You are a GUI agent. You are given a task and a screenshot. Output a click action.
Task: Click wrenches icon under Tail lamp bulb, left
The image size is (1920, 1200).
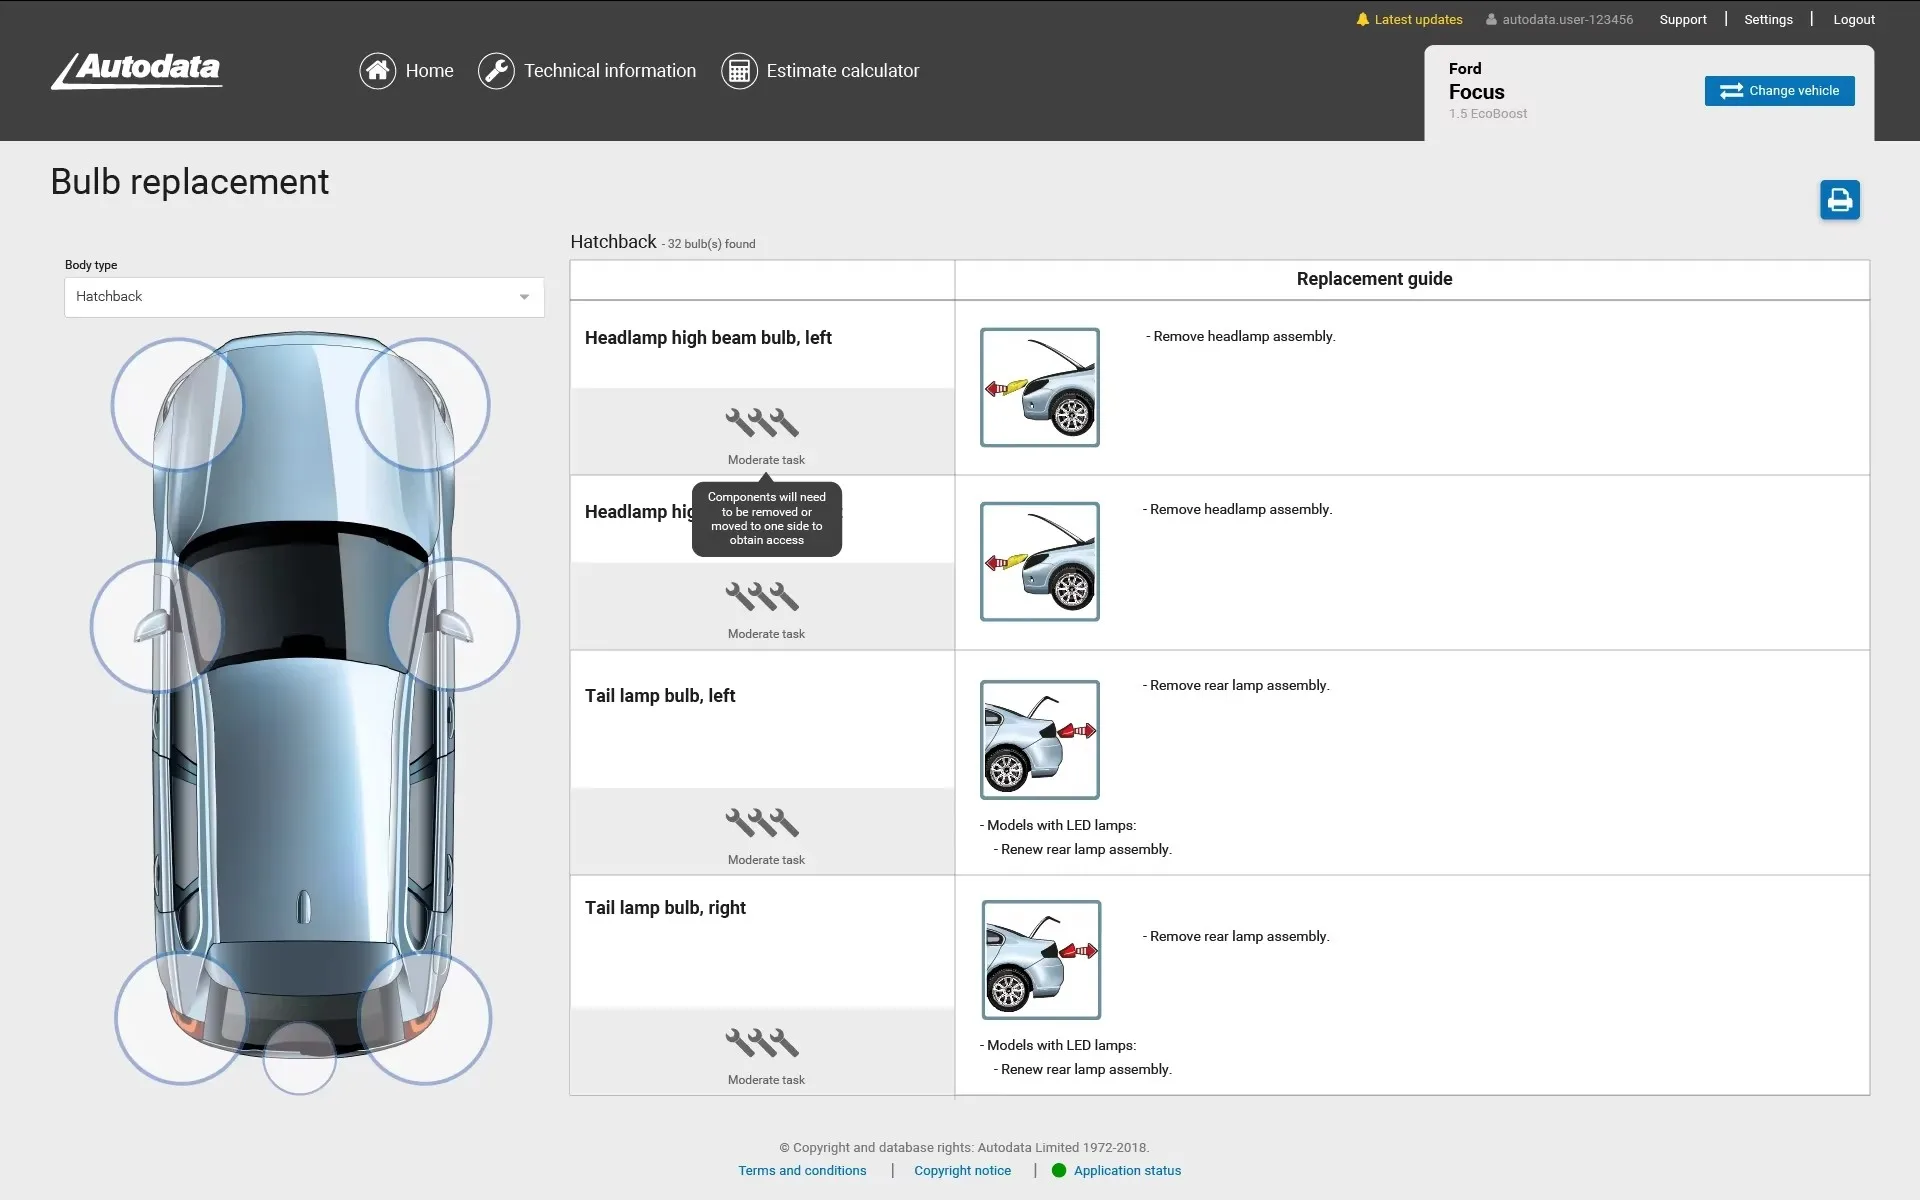[762, 823]
